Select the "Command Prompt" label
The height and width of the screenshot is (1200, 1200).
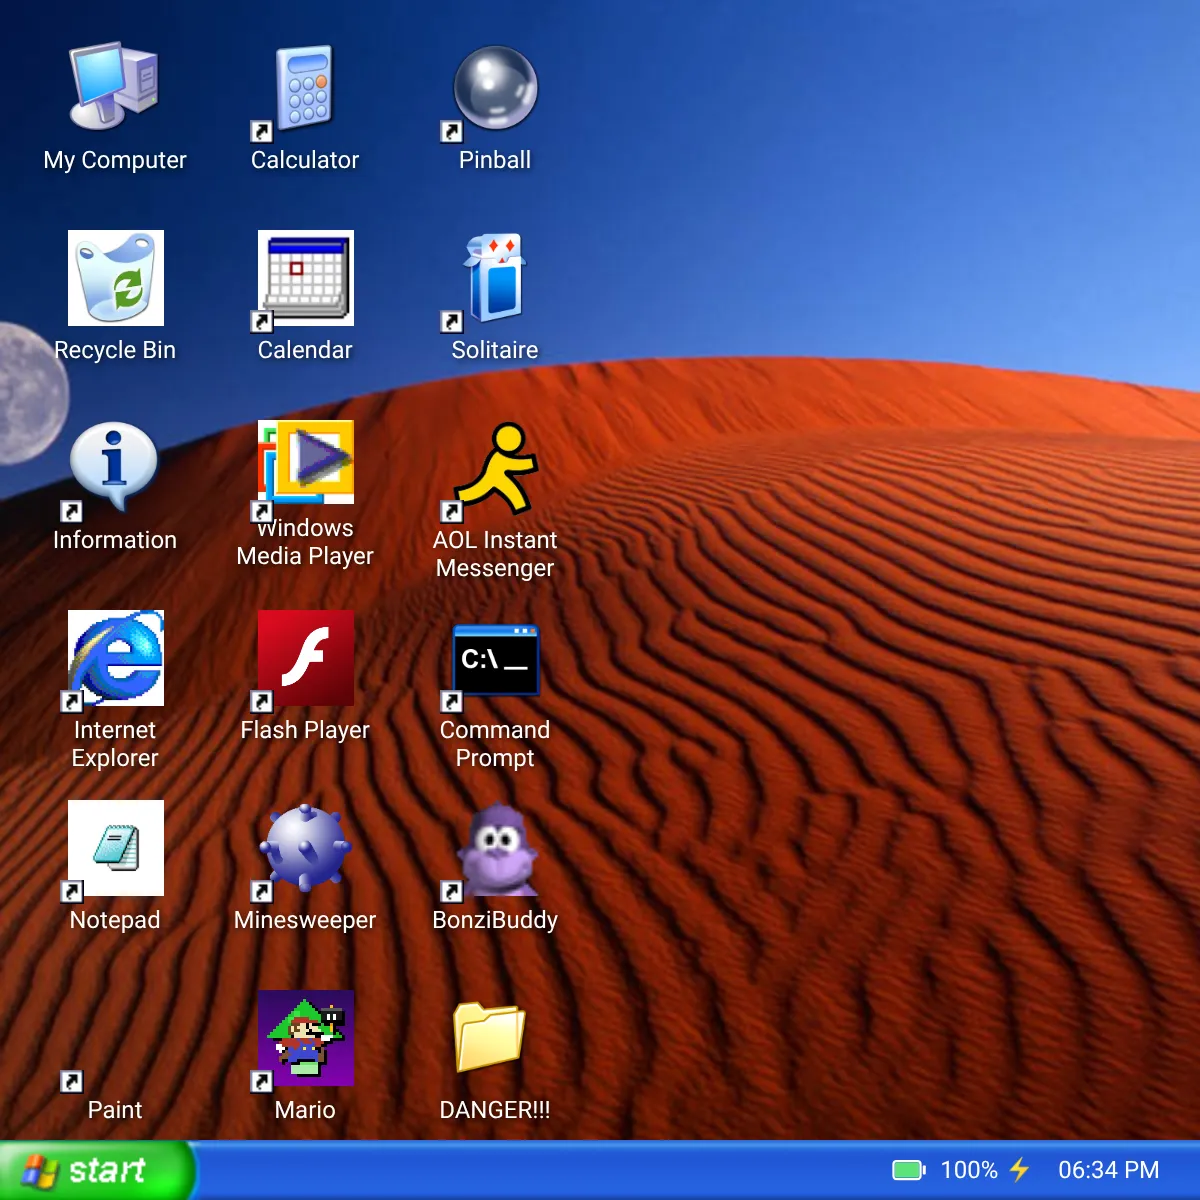(x=495, y=744)
